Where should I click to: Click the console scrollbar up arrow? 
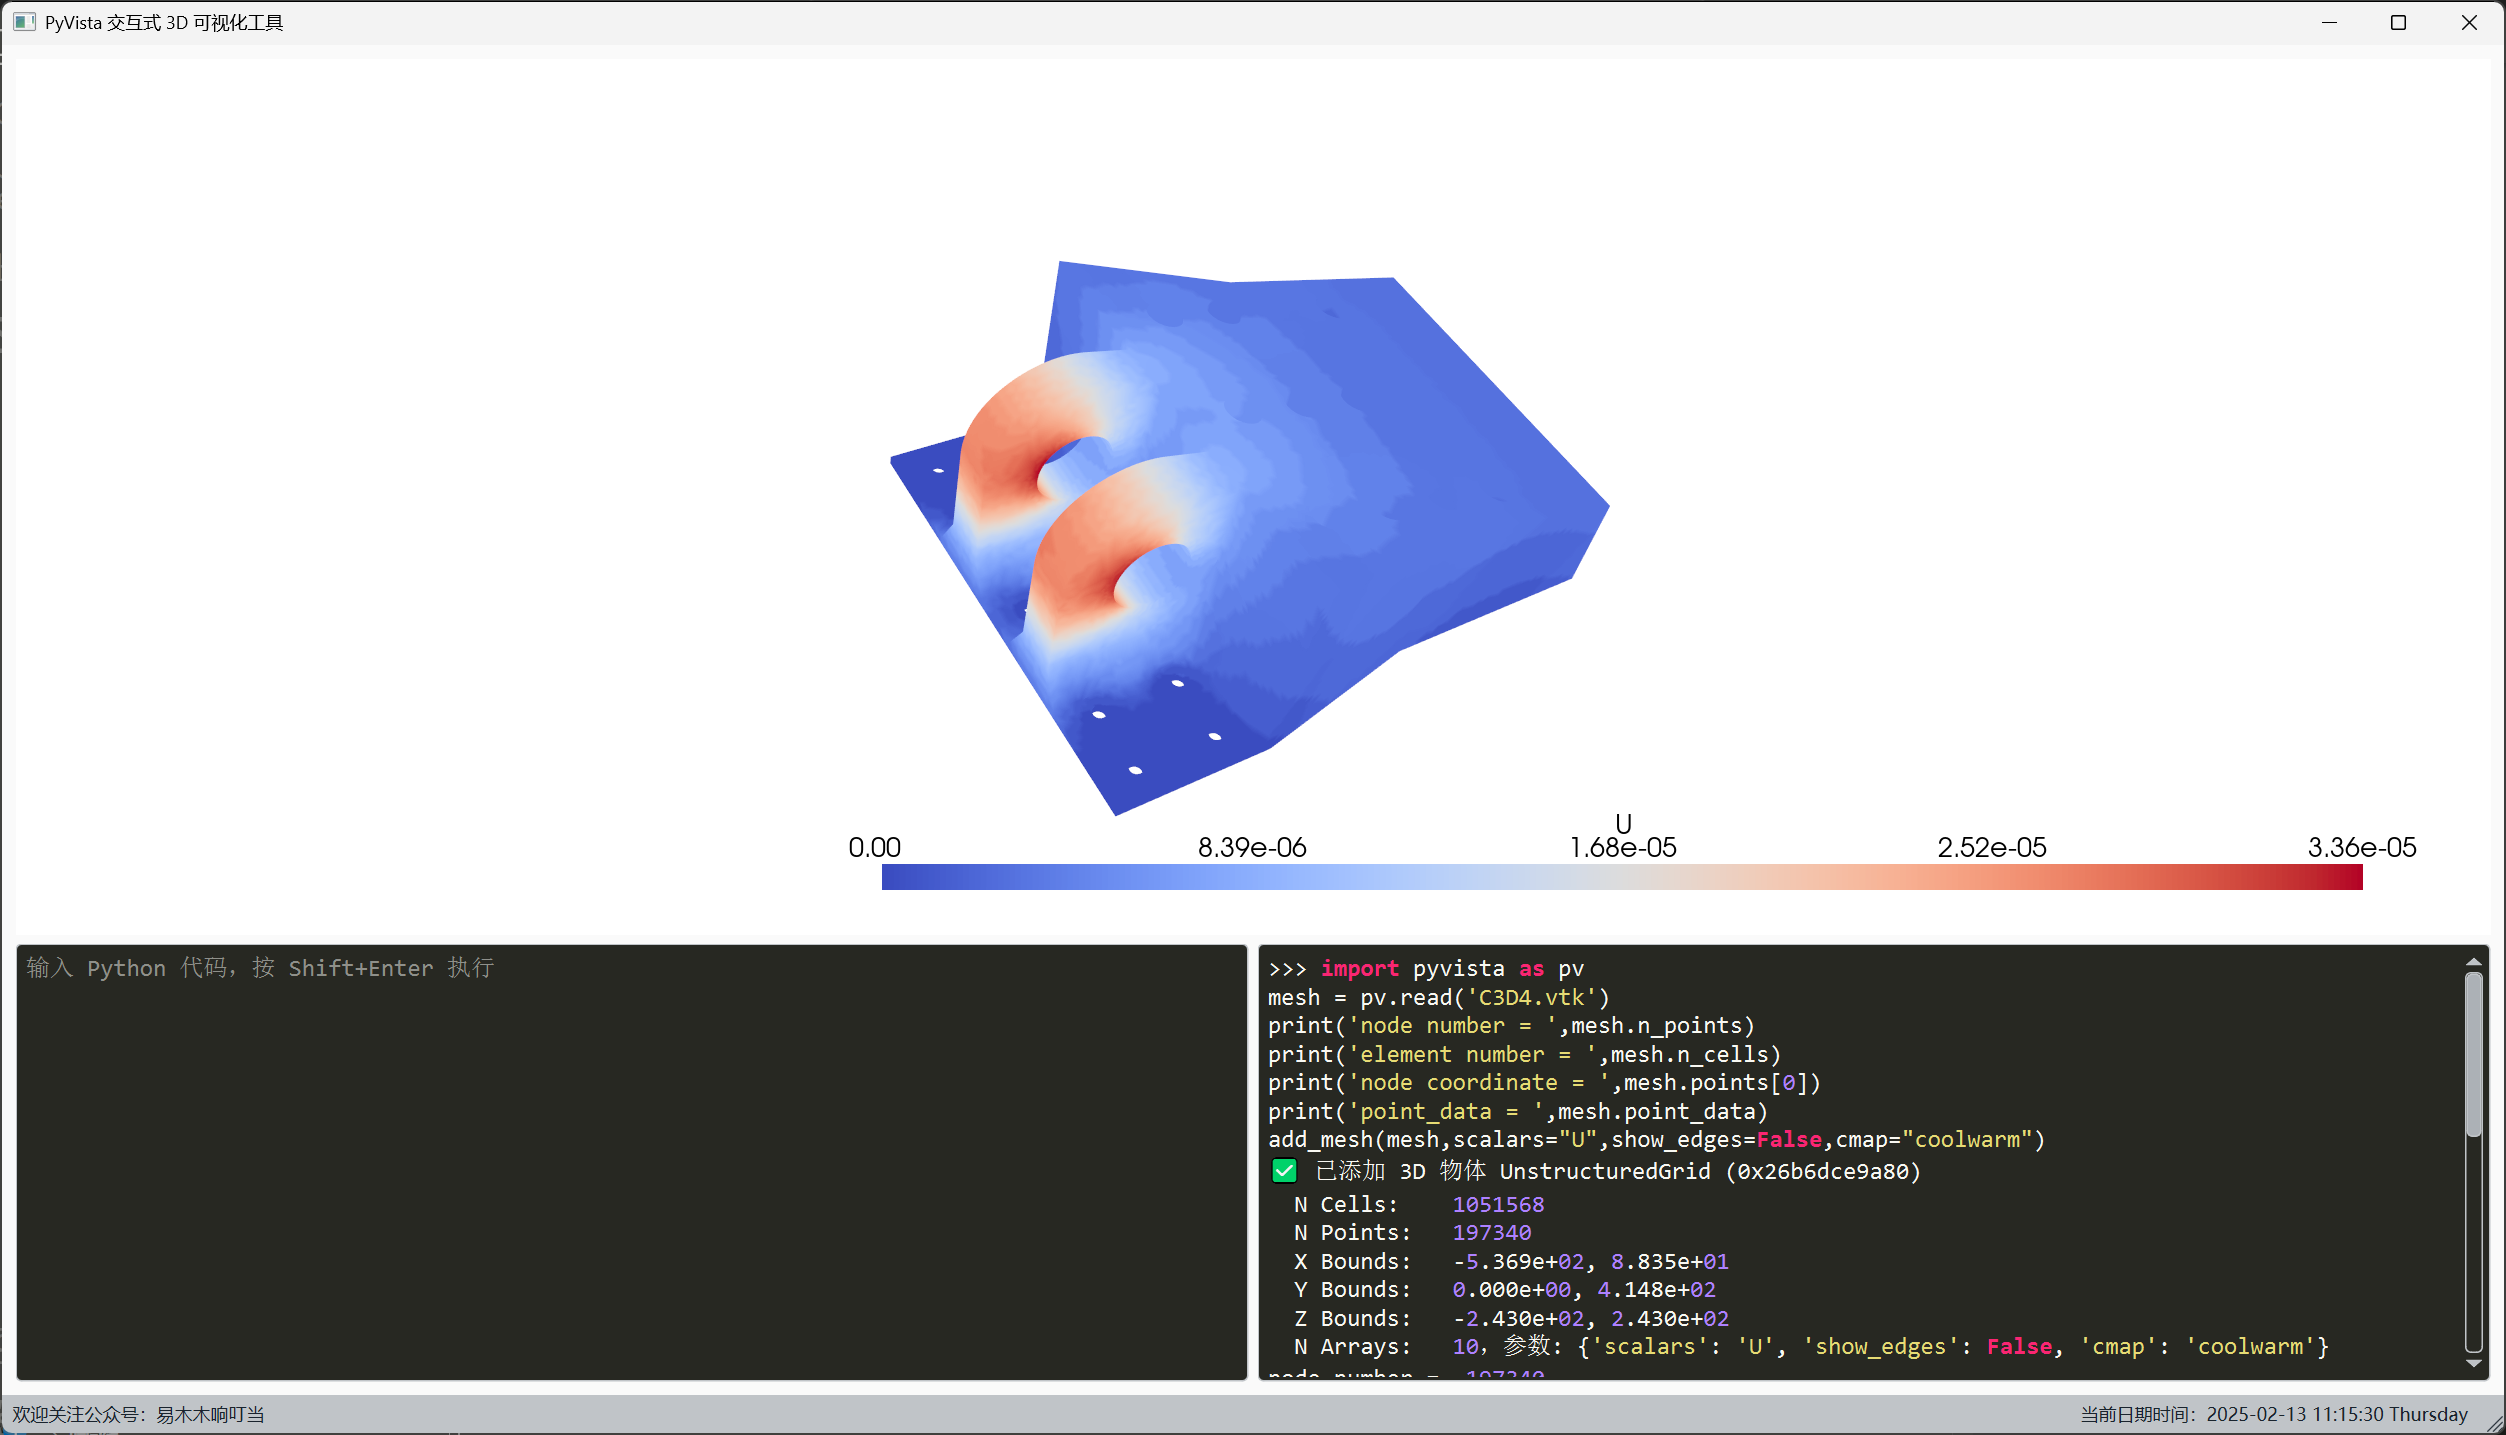click(x=2474, y=962)
